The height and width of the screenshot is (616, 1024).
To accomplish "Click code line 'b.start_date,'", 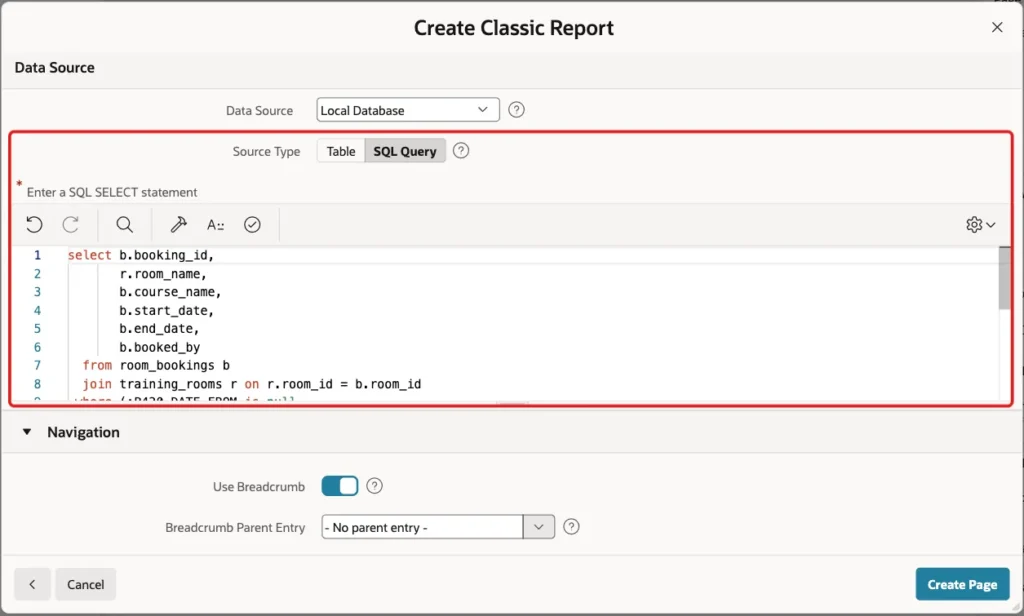I will point(167,310).
